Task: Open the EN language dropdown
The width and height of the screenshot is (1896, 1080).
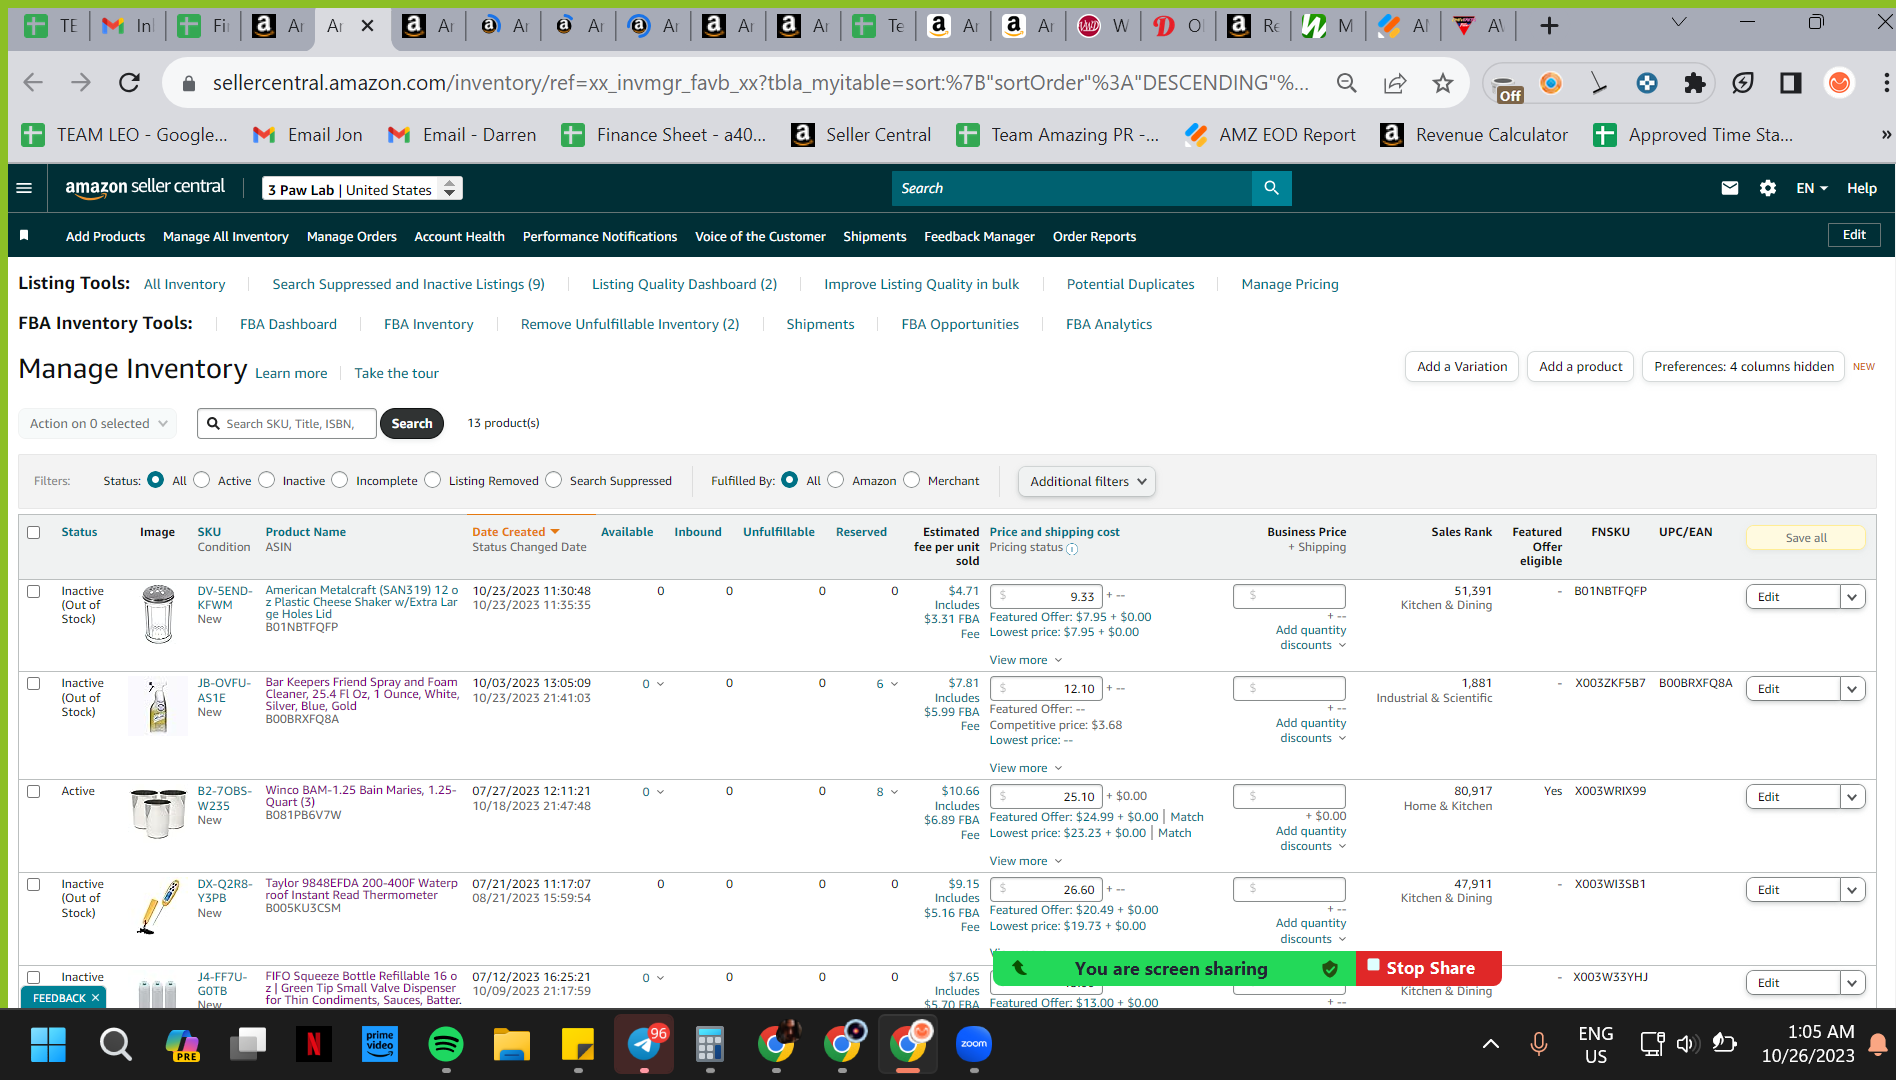Action: 1812,188
